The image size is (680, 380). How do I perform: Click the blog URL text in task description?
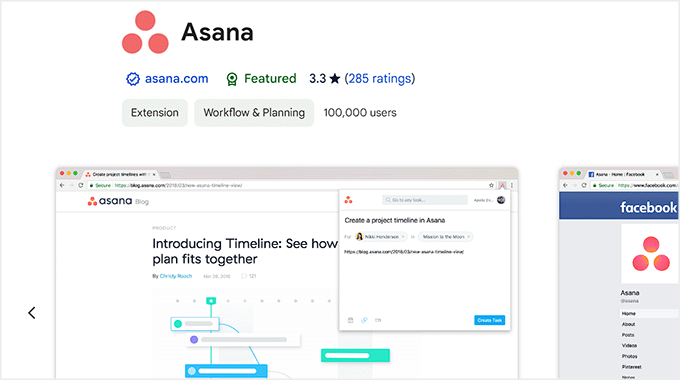(x=404, y=252)
